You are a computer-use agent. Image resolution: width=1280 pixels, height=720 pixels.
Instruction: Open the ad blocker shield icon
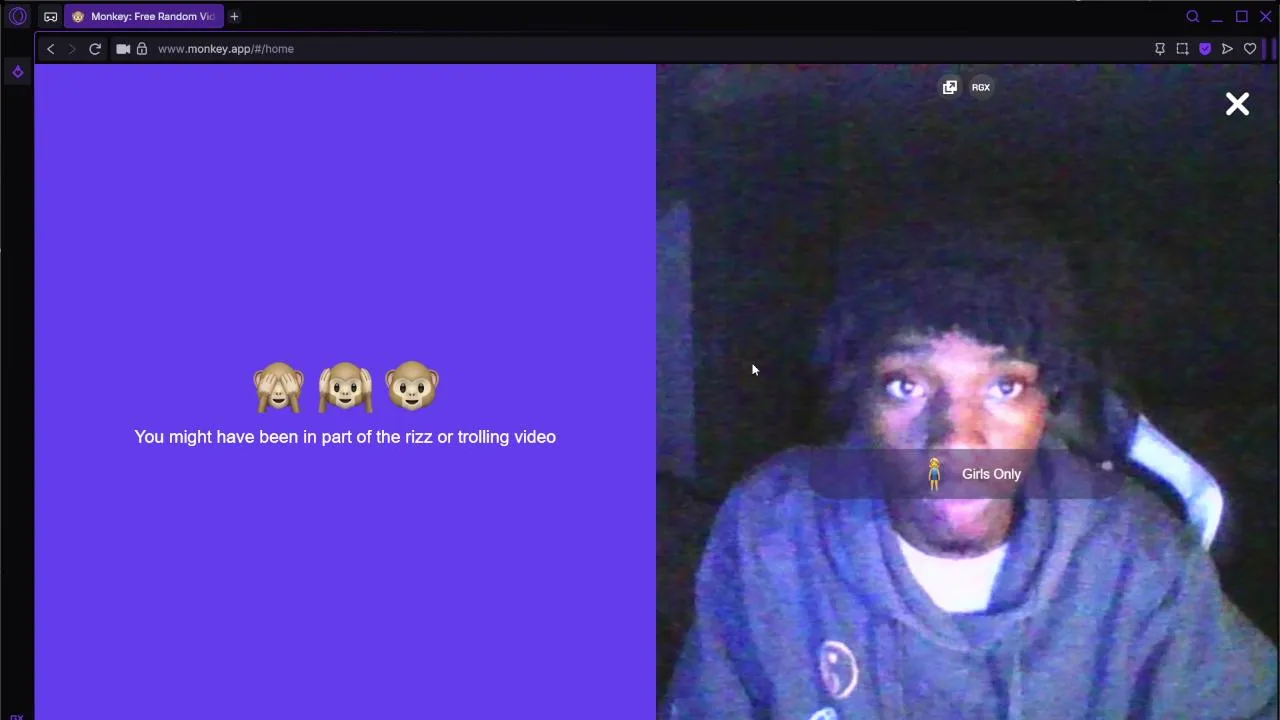pos(1205,48)
